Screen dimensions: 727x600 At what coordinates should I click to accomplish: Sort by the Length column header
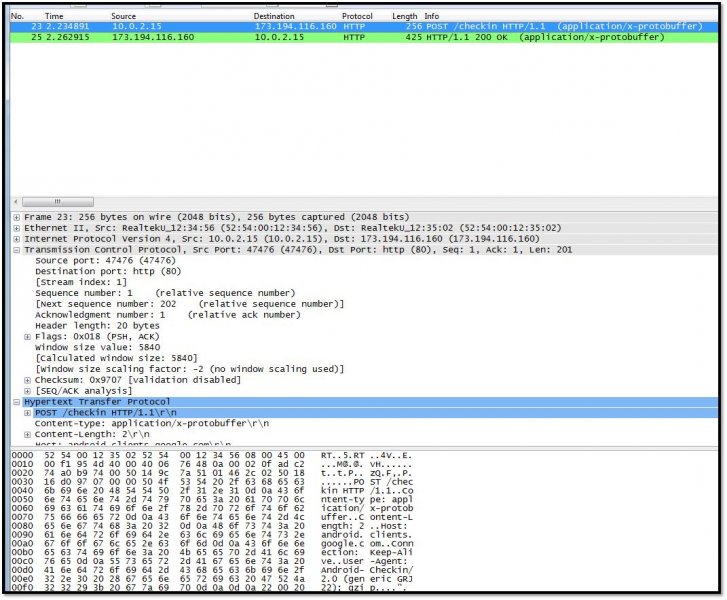[x=404, y=16]
